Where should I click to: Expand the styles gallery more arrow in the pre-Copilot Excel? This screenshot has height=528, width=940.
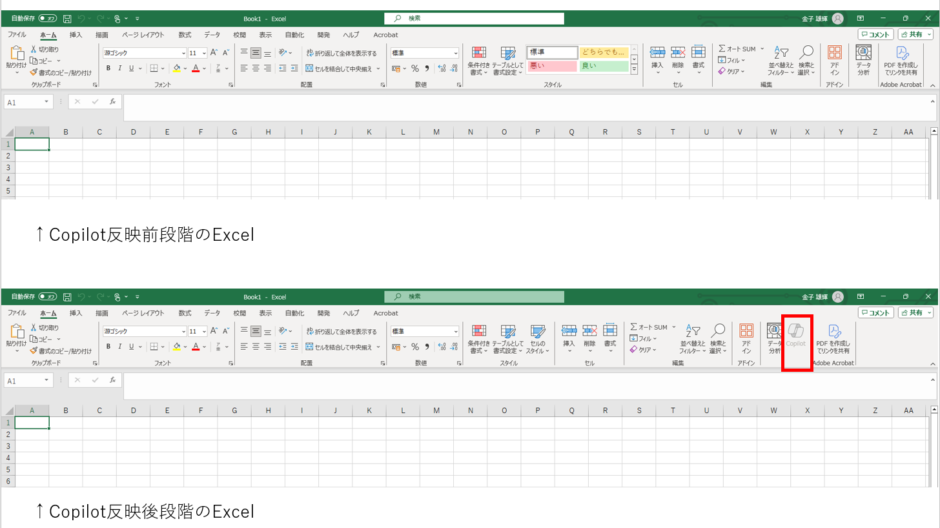pos(634,70)
